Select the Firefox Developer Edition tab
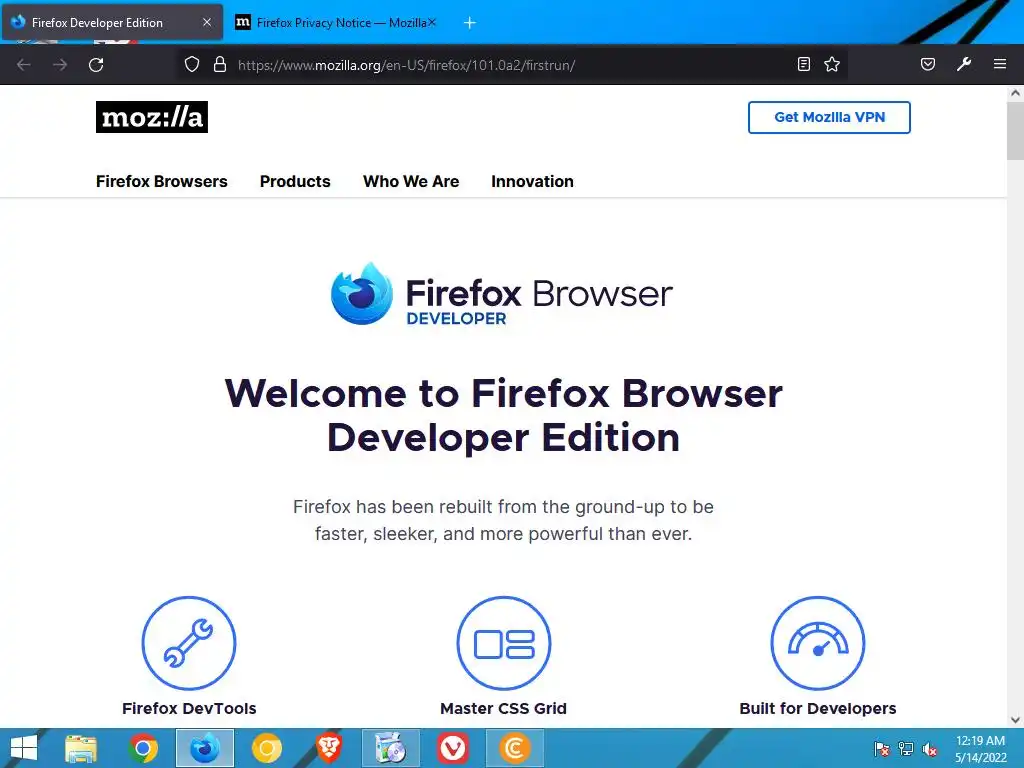The image size is (1024, 768). [112, 23]
